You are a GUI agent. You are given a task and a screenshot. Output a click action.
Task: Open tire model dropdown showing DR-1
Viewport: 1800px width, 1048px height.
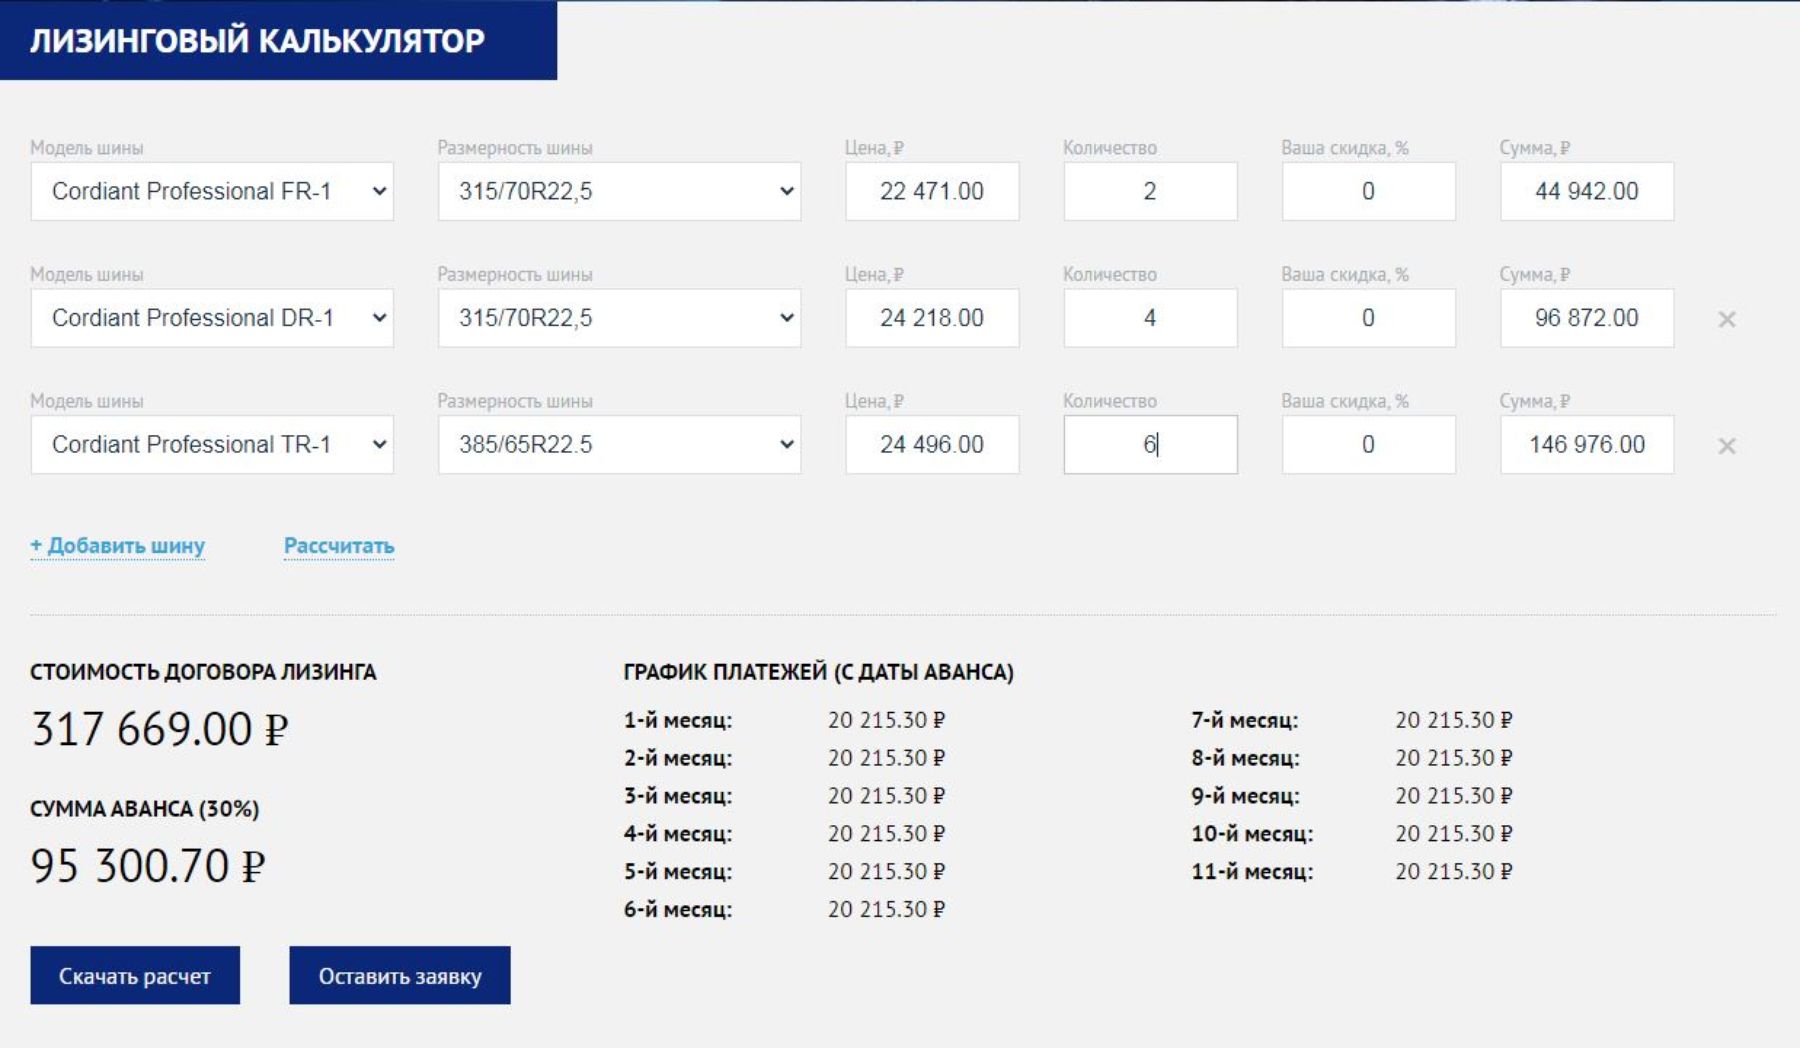pyautogui.click(x=212, y=318)
